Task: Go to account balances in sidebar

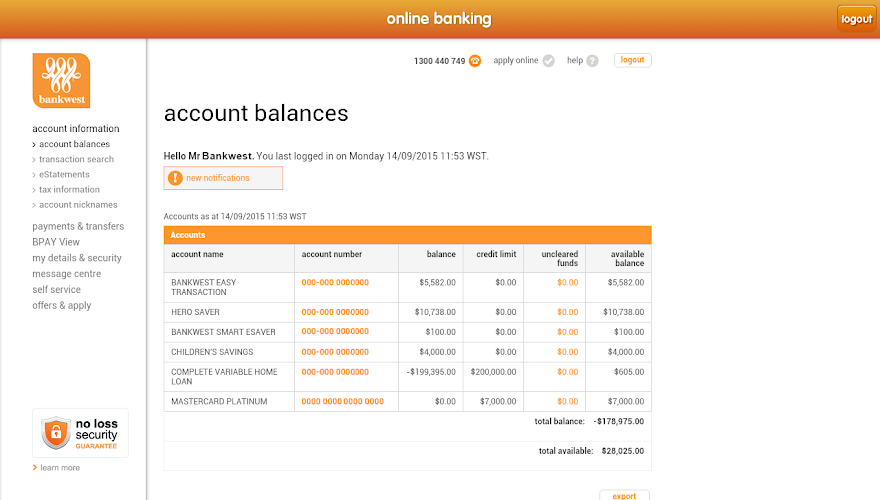Action: [x=74, y=144]
